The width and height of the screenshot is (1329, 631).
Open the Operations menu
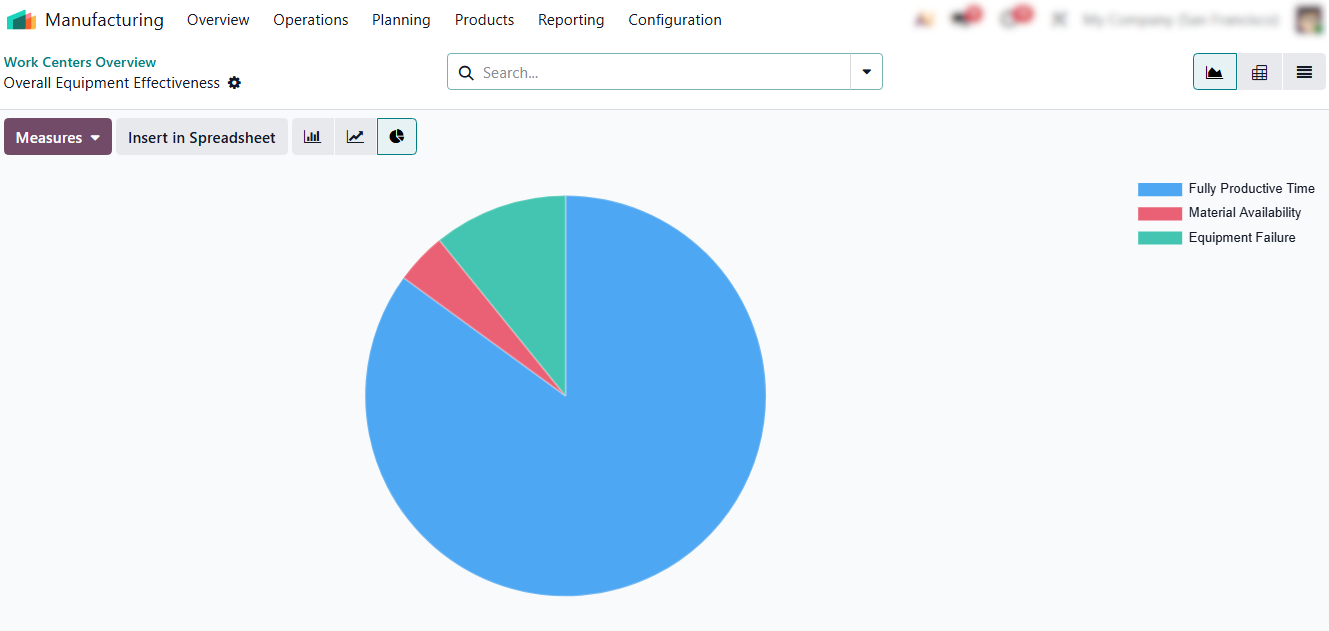pos(311,20)
